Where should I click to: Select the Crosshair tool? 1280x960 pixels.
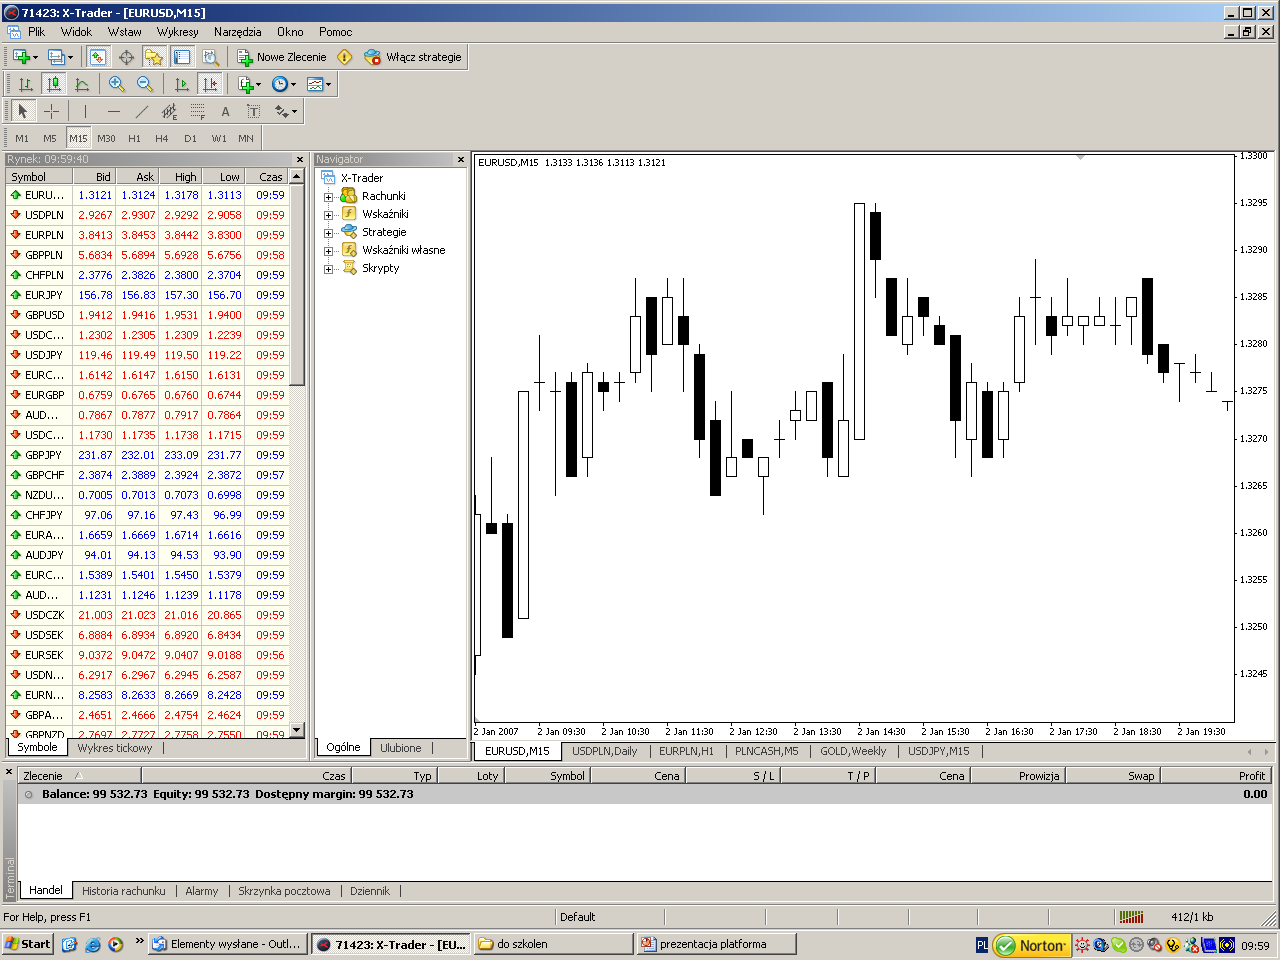[51, 111]
